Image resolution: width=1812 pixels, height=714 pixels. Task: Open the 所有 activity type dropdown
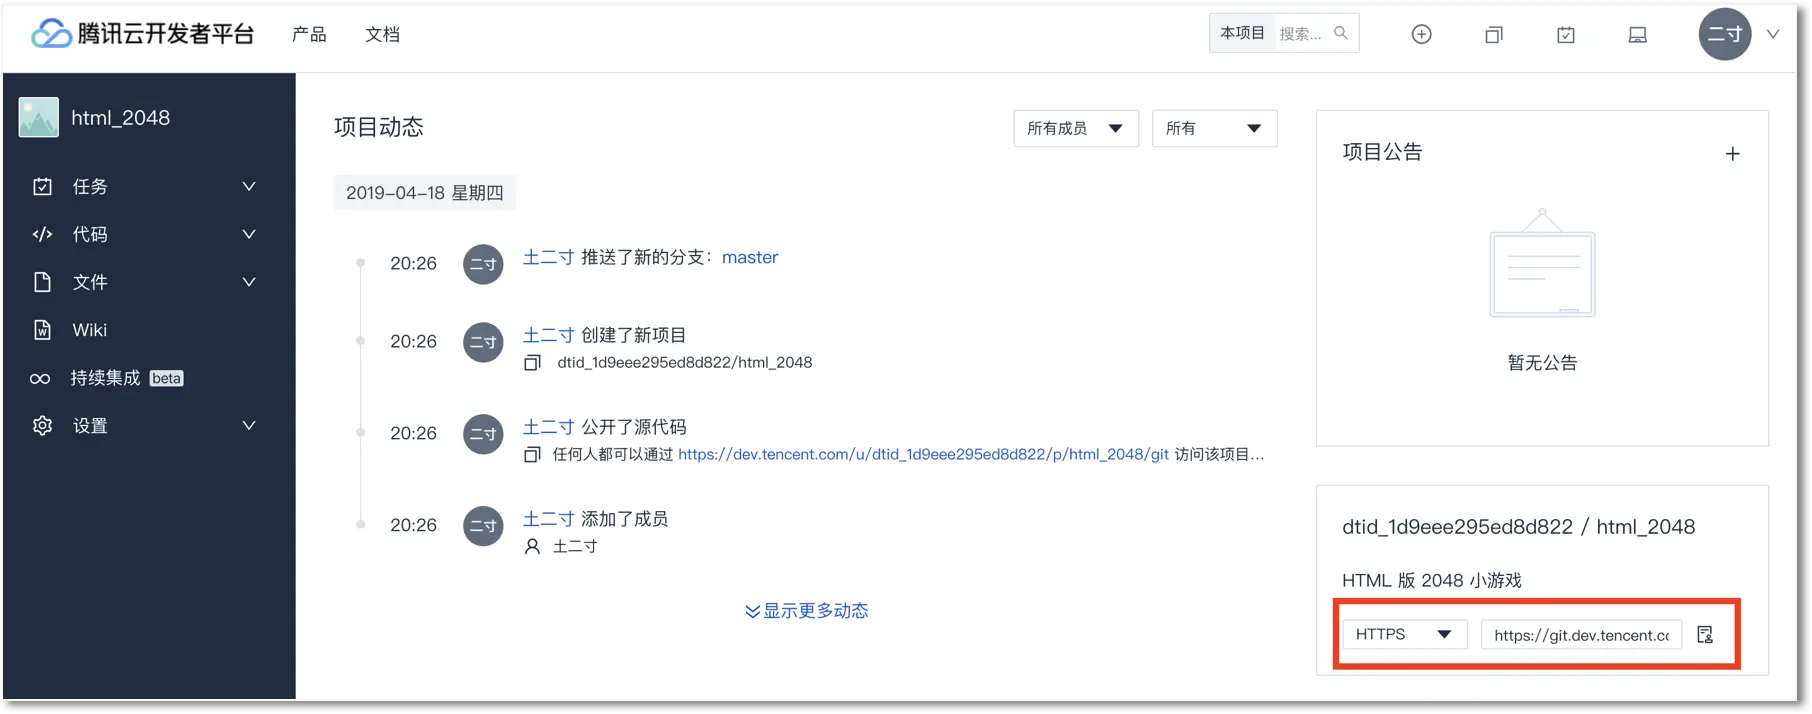[1214, 128]
